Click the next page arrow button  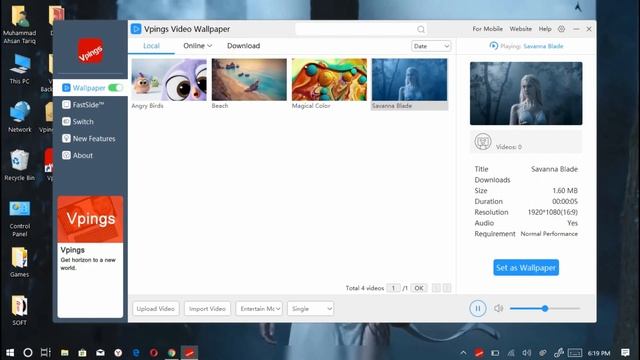coord(447,288)
